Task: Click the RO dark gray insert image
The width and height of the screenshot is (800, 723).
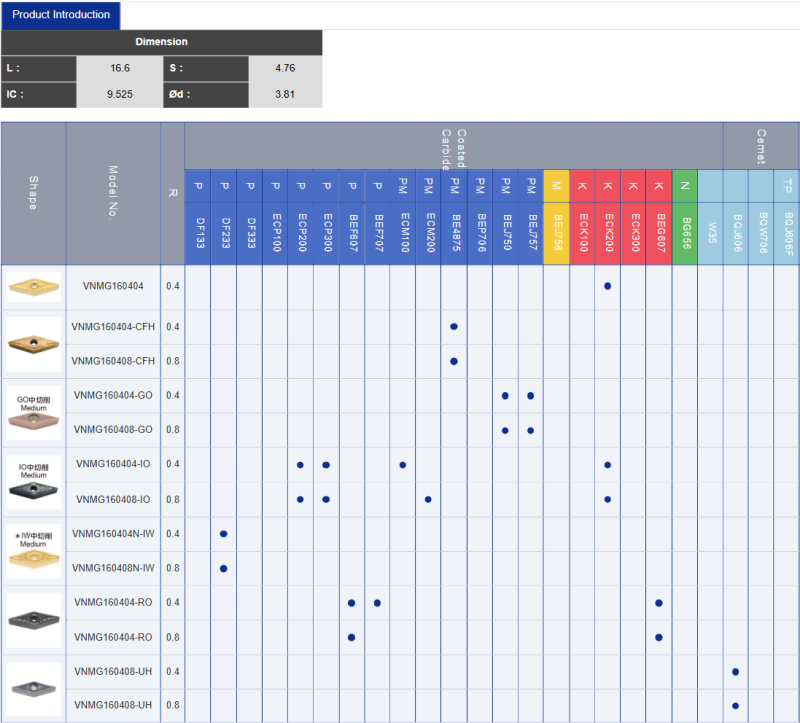Action: 34,620
